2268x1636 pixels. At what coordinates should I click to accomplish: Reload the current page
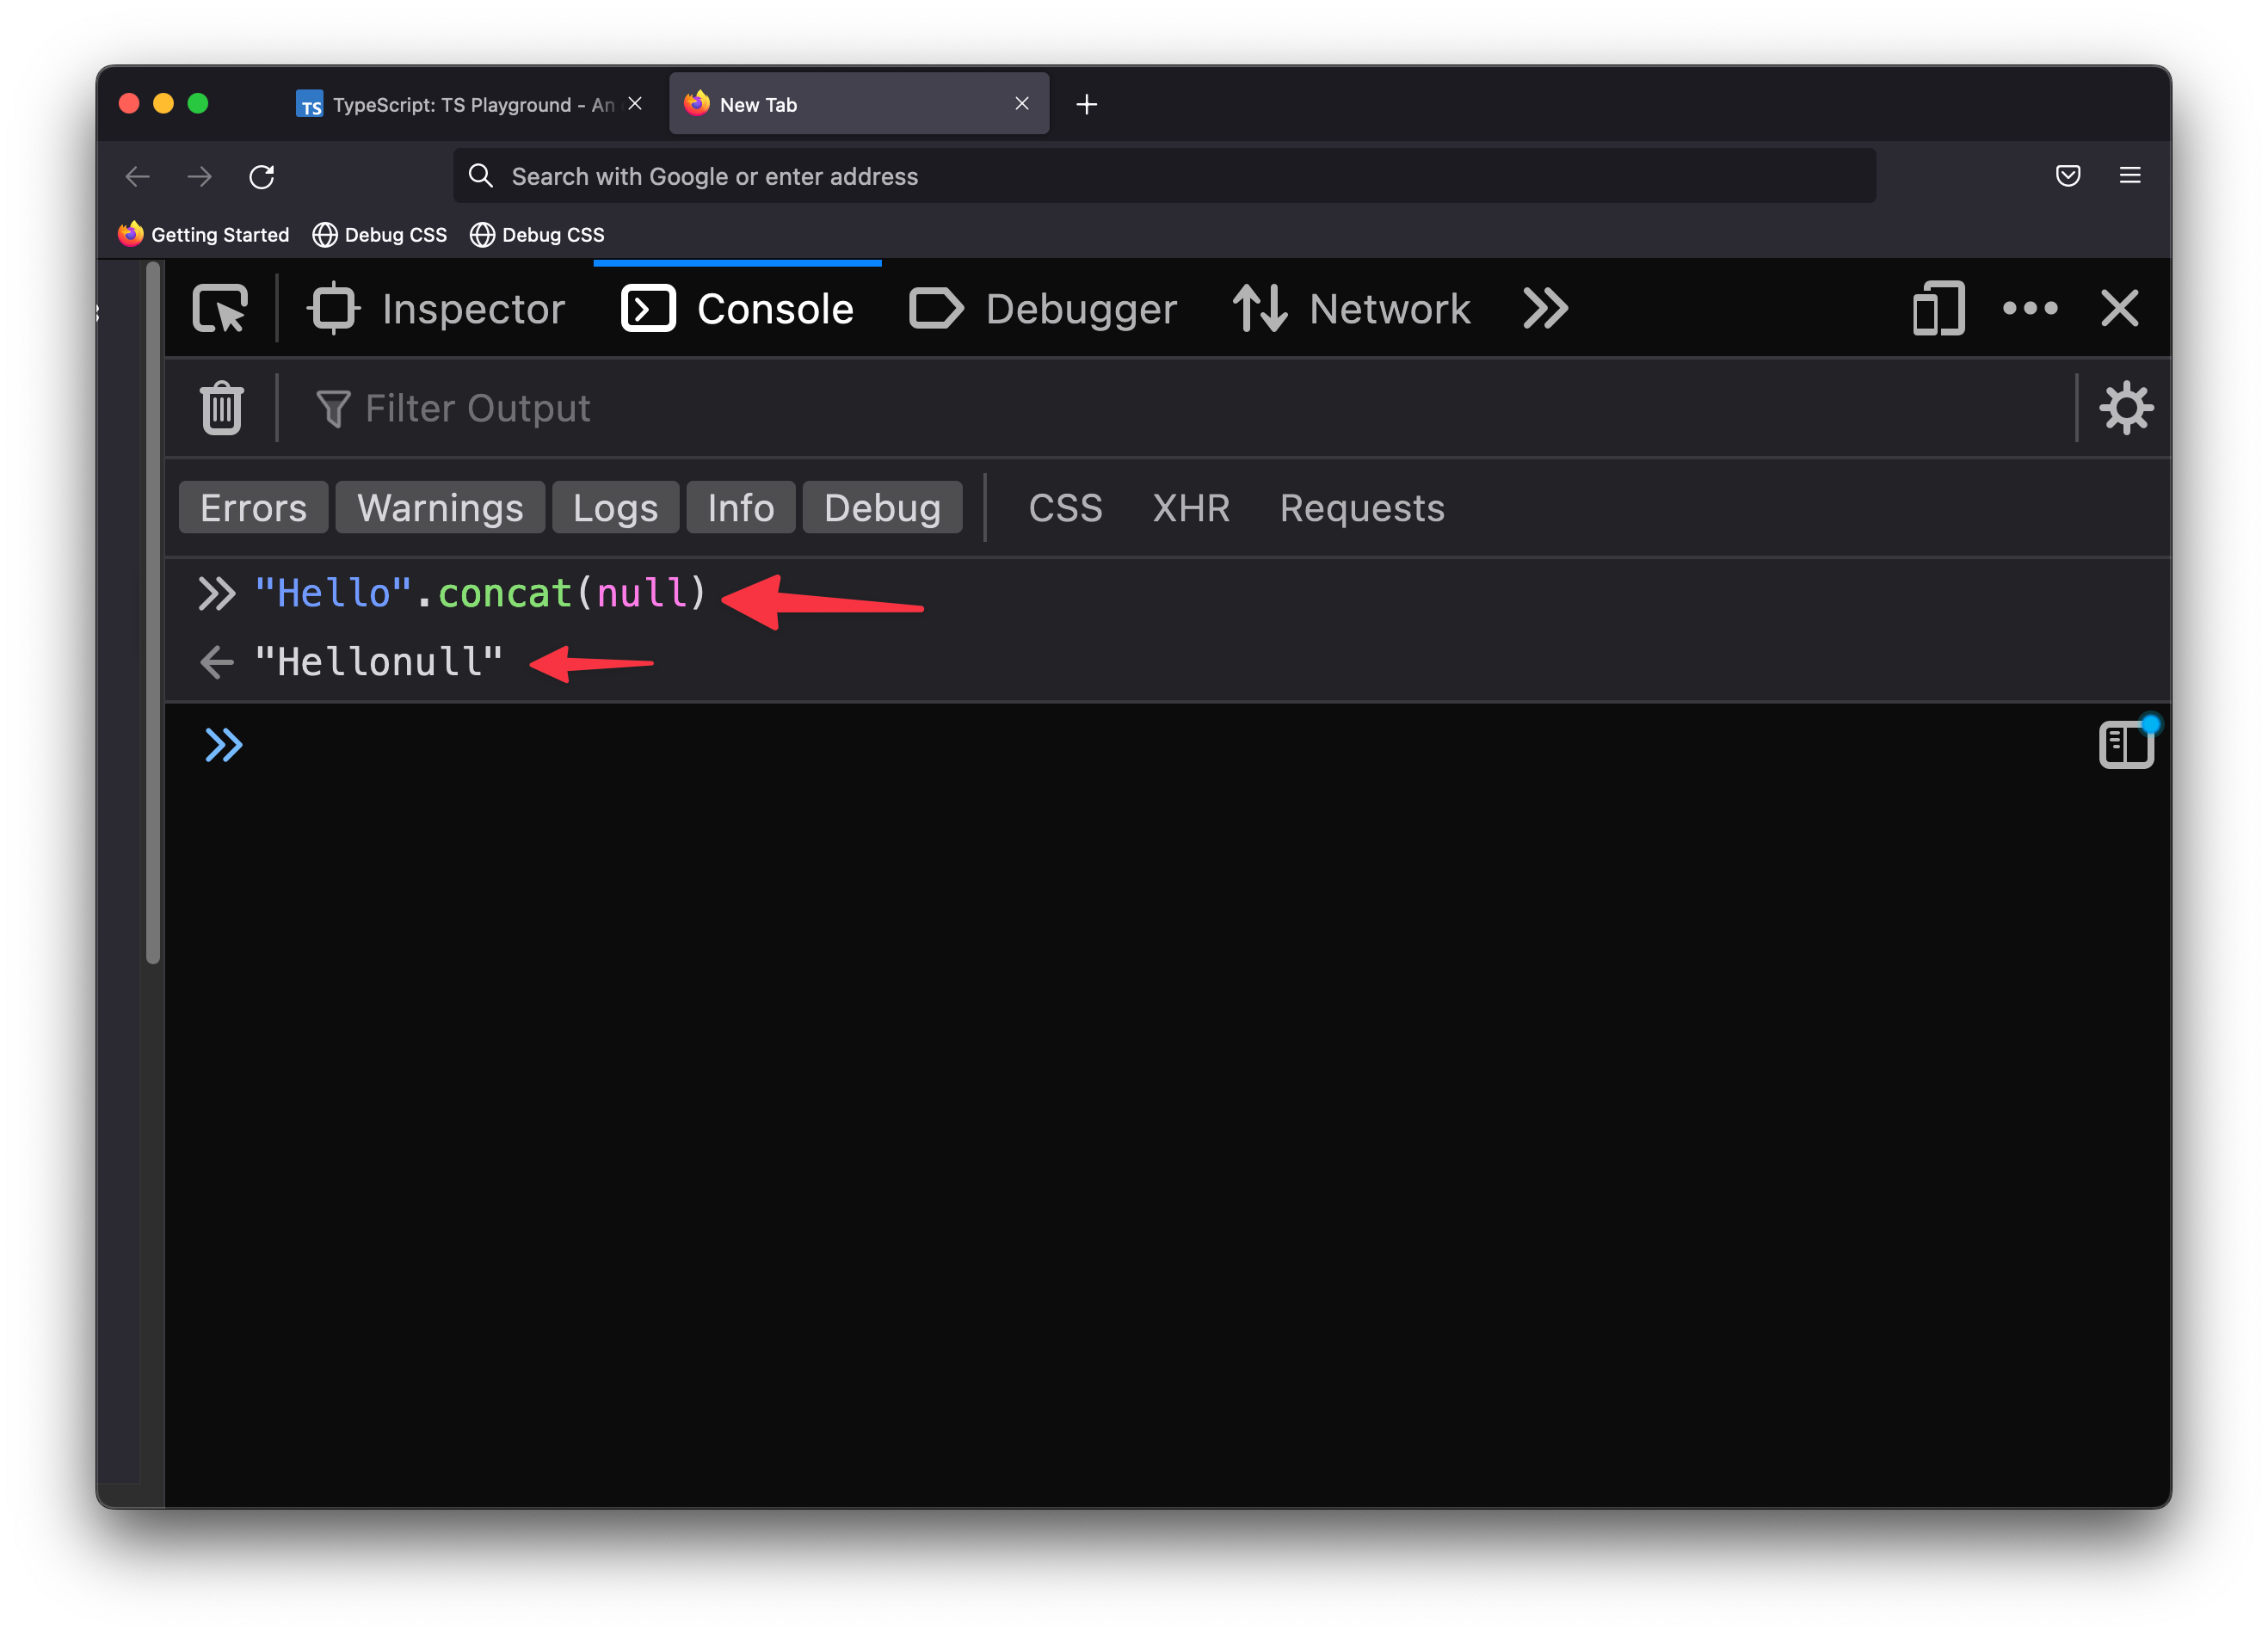(262, 176)
